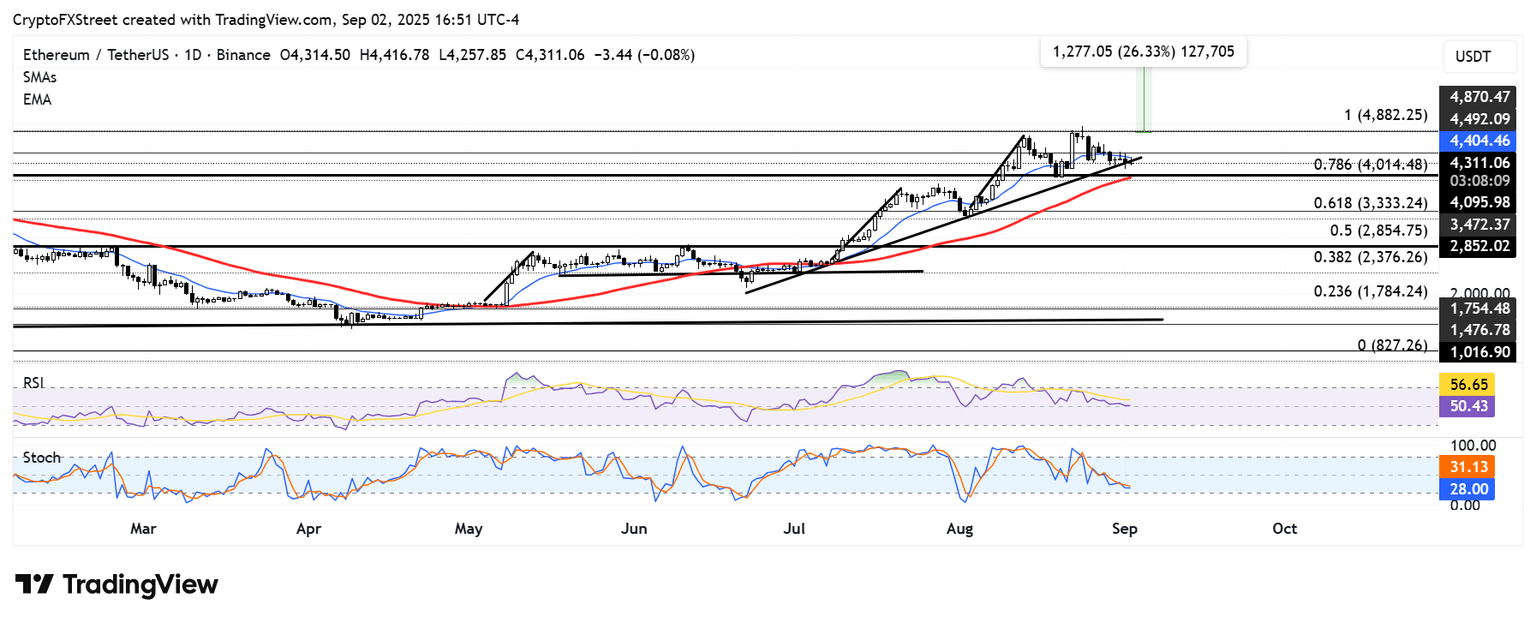Click the blue 4,404.46 price tag
This screenshot has height=623, width=1536.
pyautogui.click(x=1476, y=141)
